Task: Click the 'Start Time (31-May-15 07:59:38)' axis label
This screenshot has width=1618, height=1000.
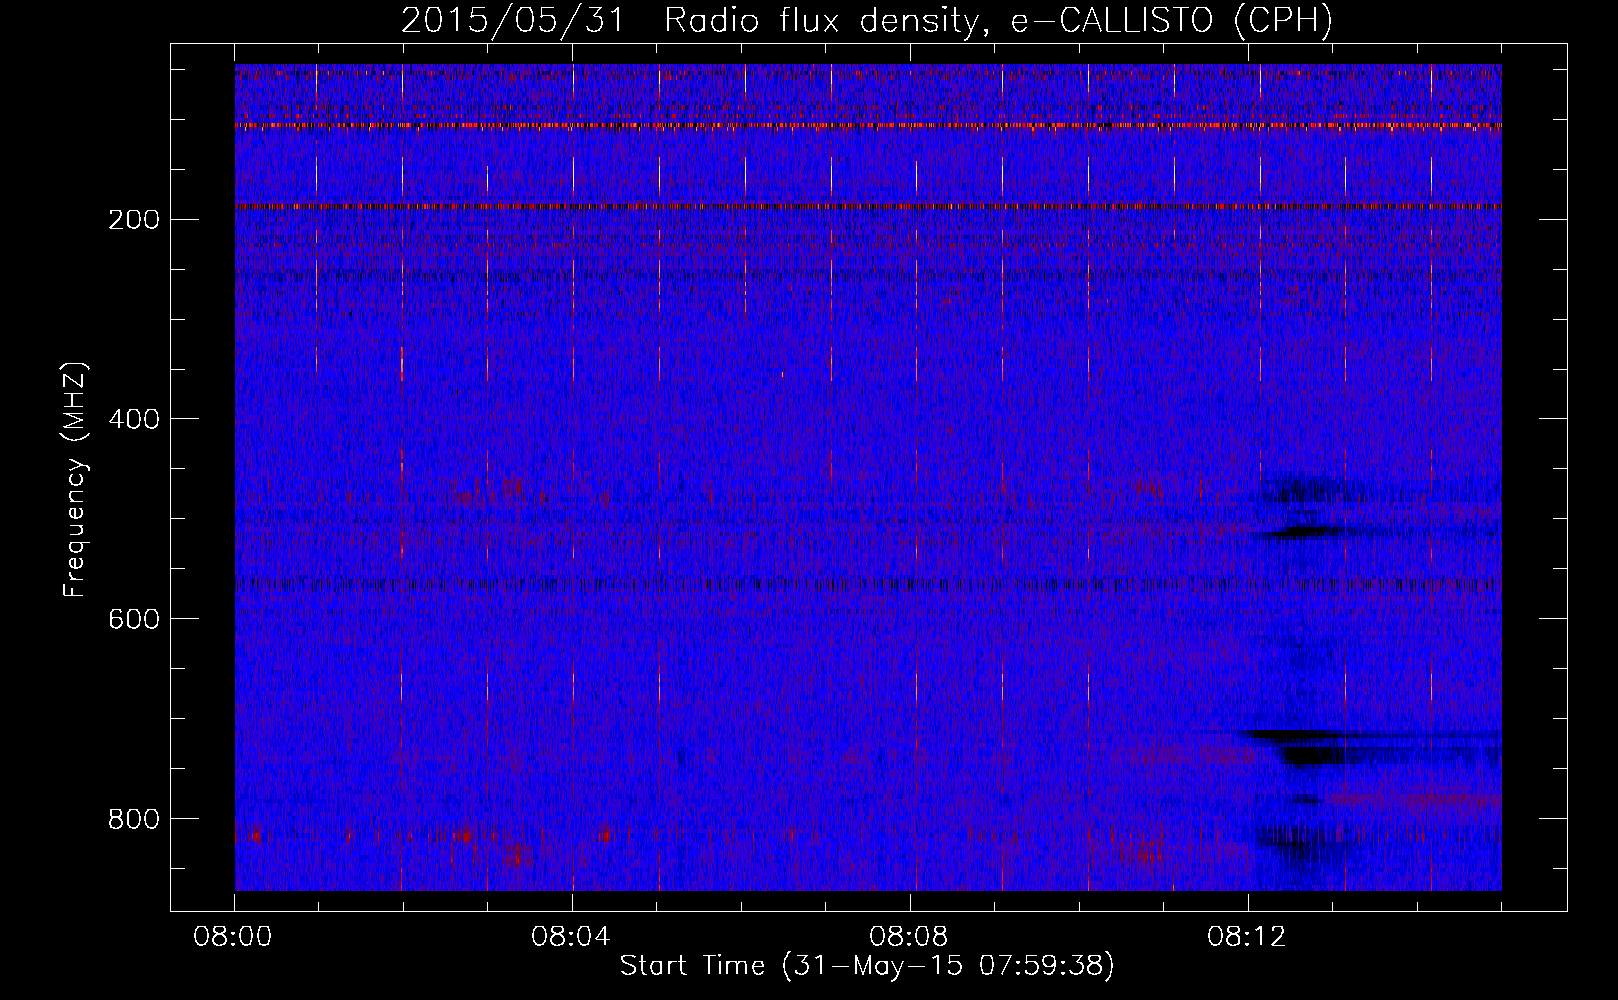Action: 867,966
